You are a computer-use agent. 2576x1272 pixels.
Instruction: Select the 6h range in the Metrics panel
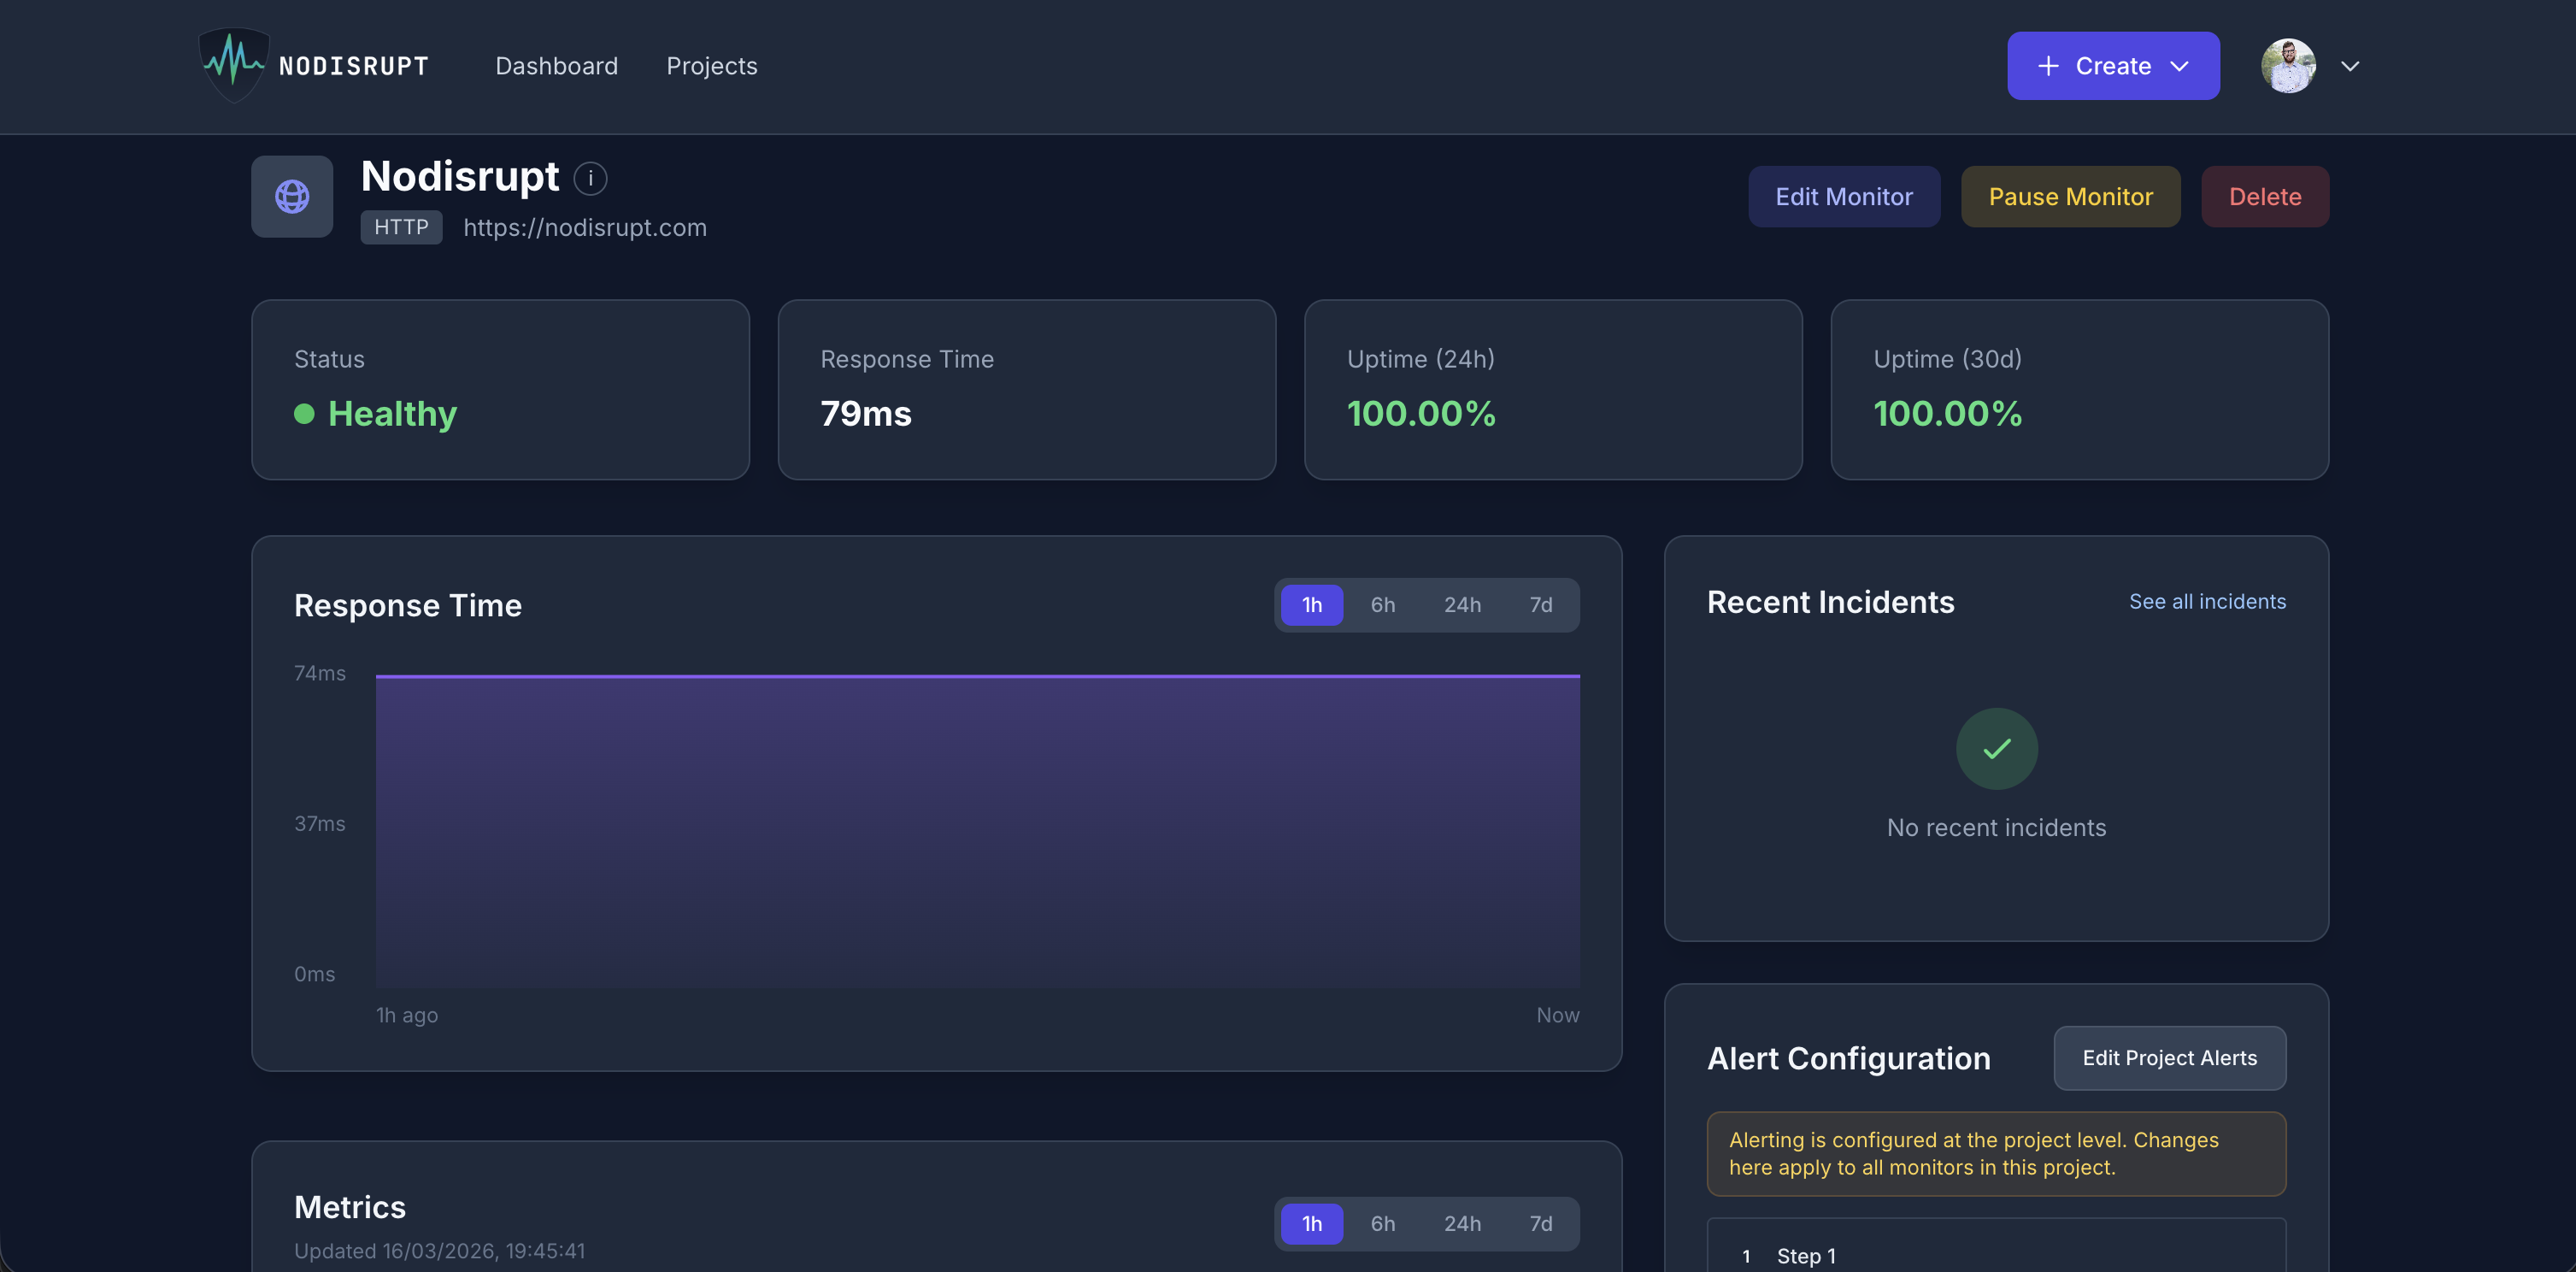[1383, 1223]
